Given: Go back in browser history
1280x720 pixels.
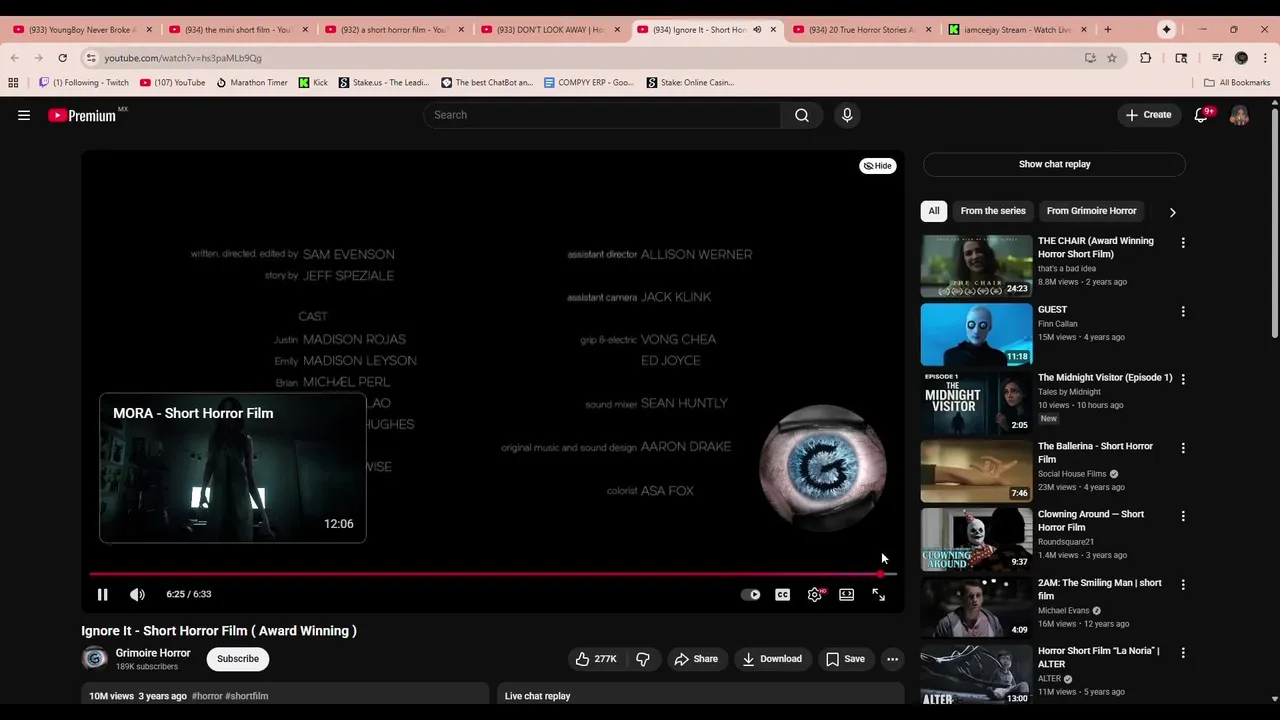Looking at the screenshot, I should [14, 58].
